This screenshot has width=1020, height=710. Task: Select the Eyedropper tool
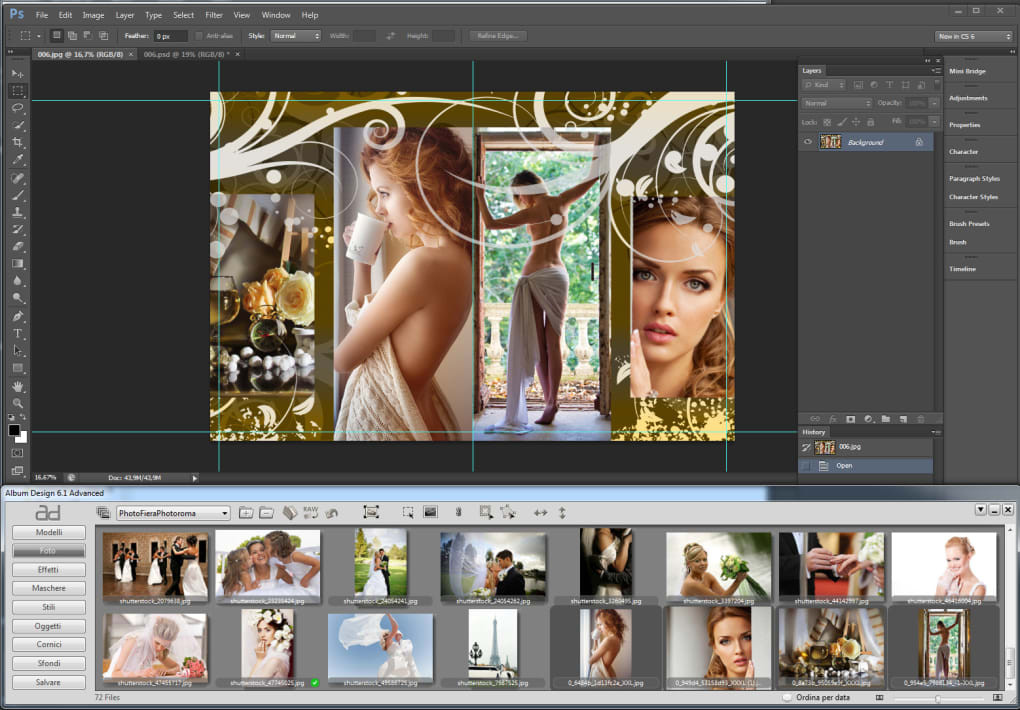pyautogui.click(x=17, y=159)
